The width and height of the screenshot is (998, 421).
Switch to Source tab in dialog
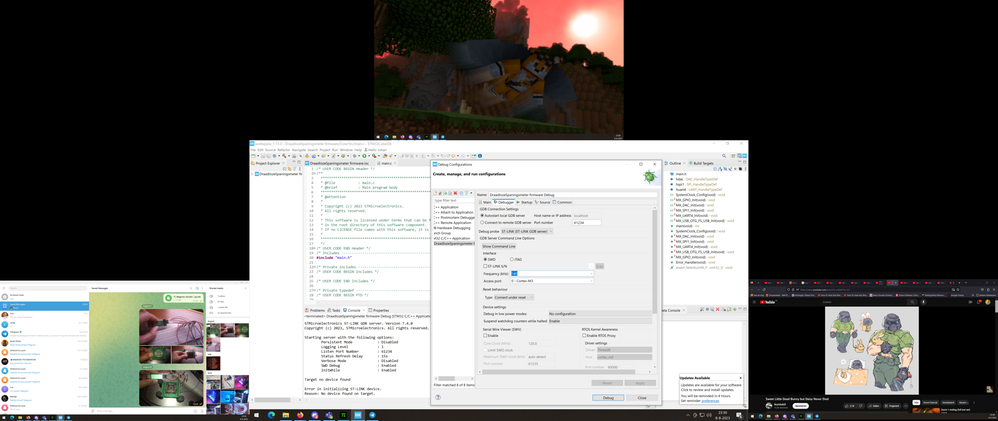click(545, 202)
